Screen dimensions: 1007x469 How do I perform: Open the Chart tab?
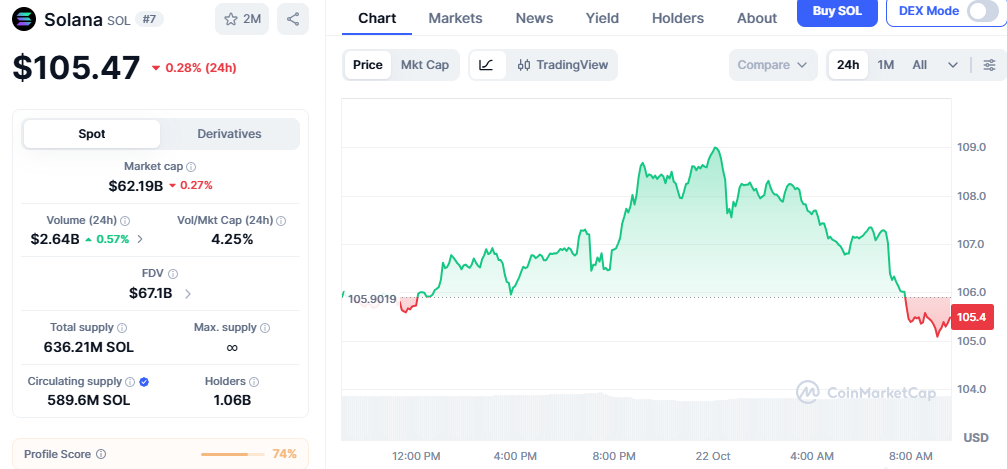click(377, 18)
